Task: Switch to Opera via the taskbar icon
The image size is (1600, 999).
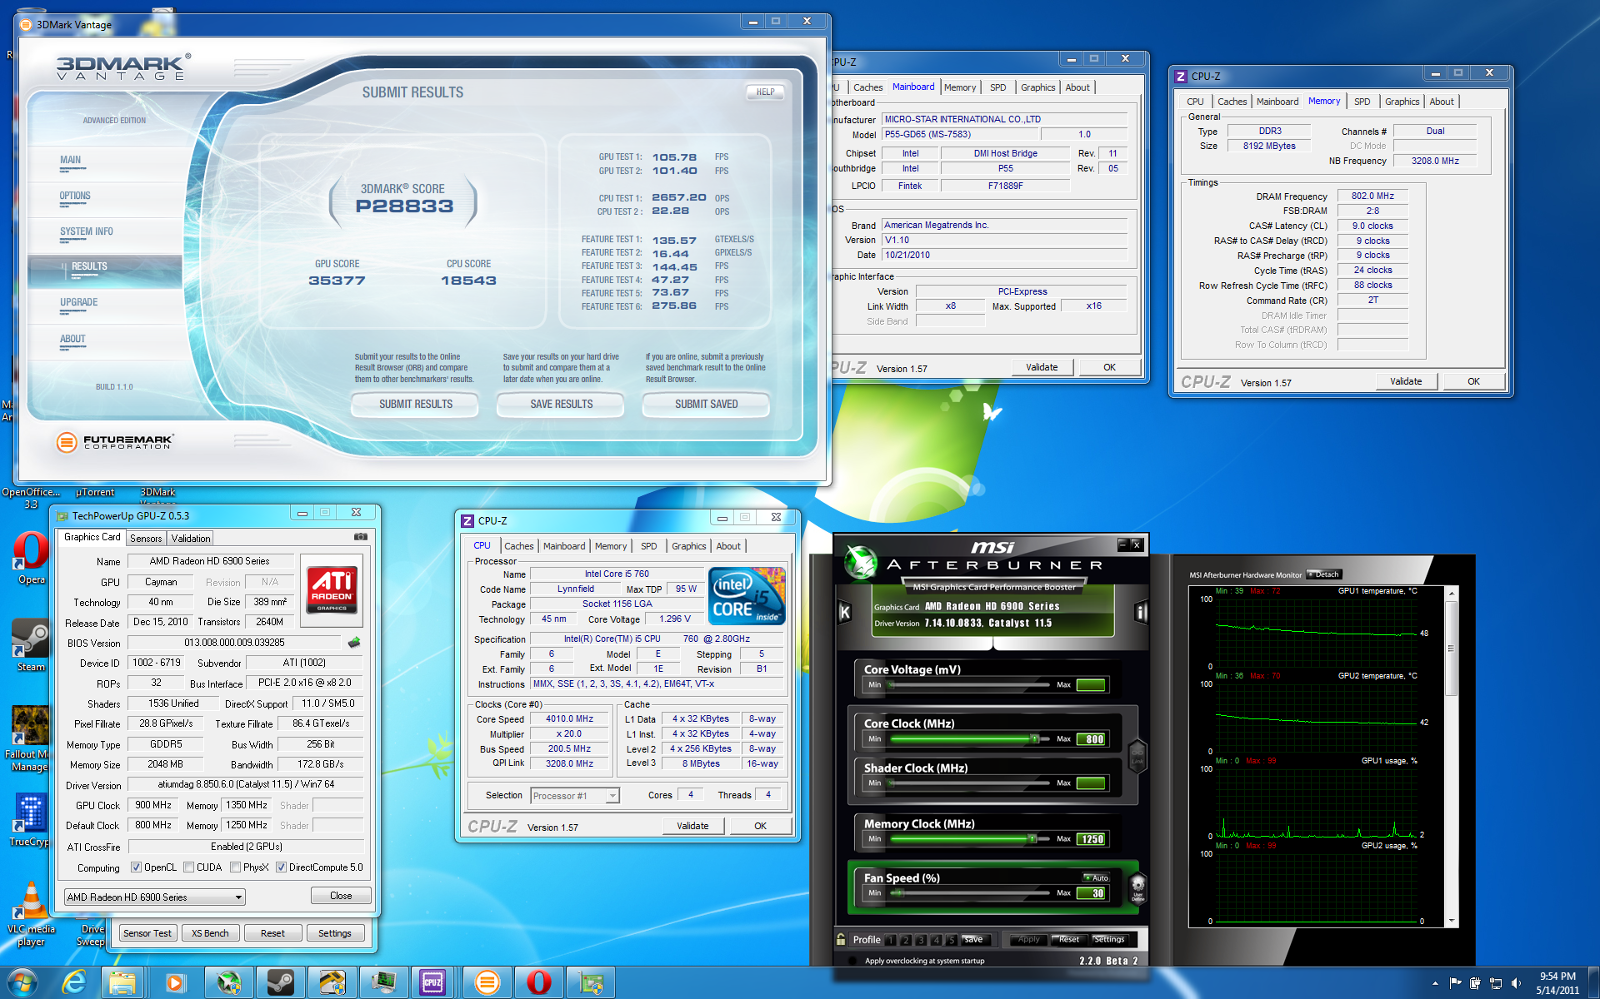Action: tap(539, 982)
